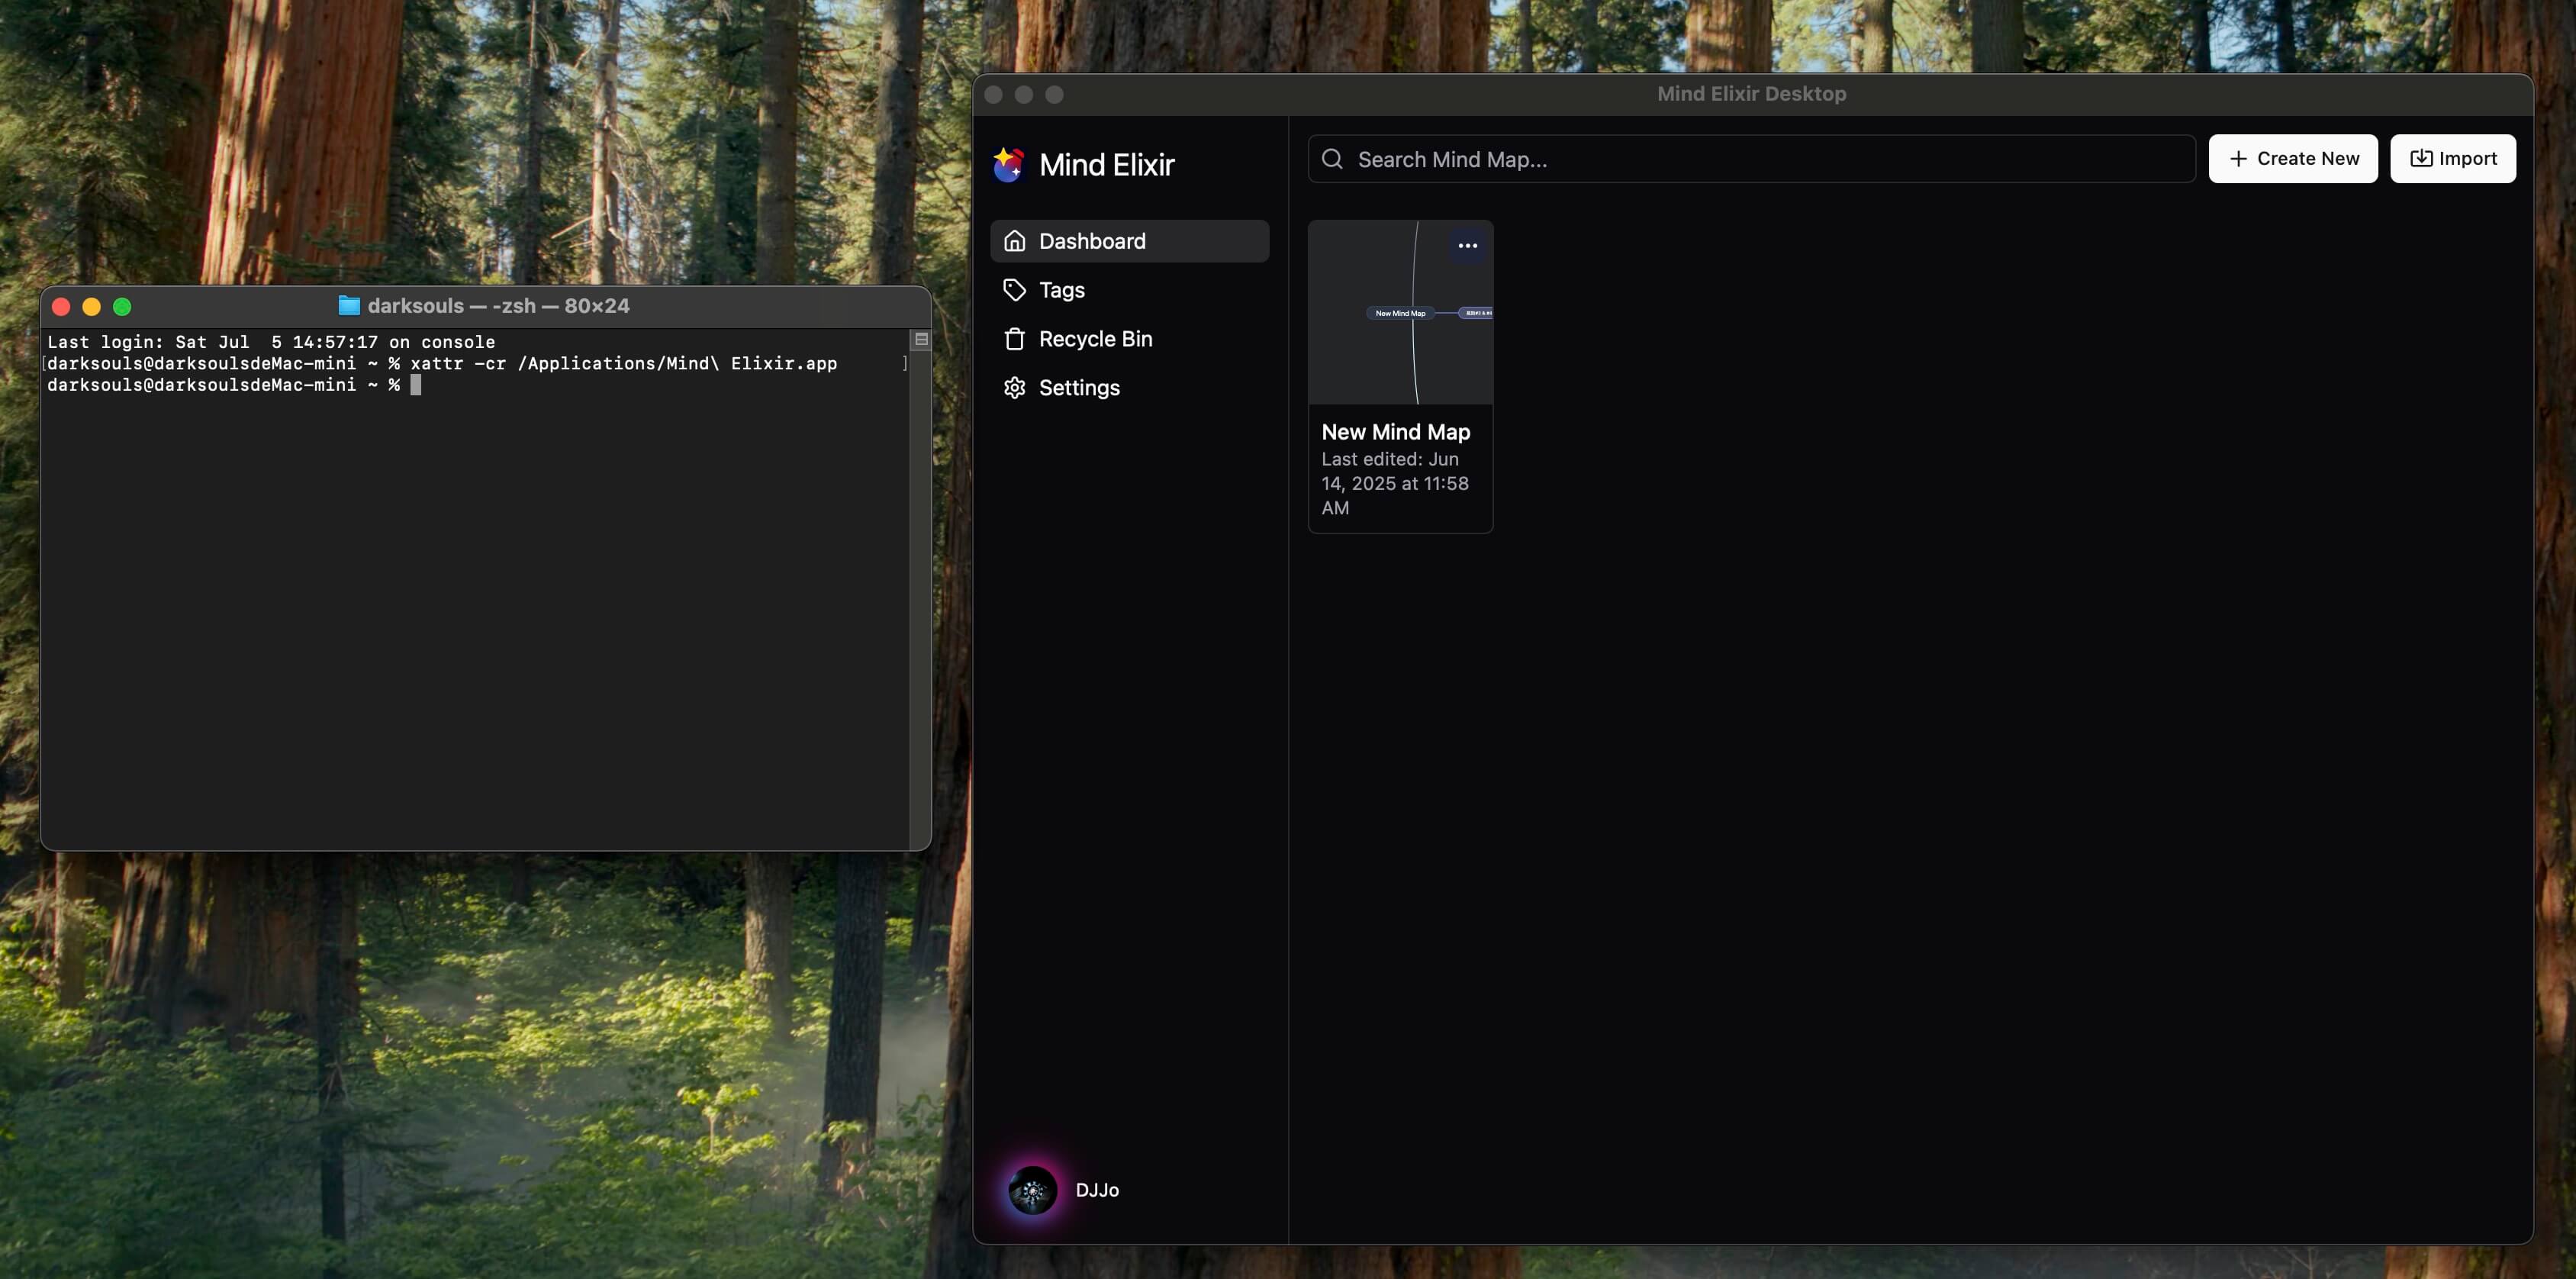Focus the Search Mind Map field

[1751, 159]
